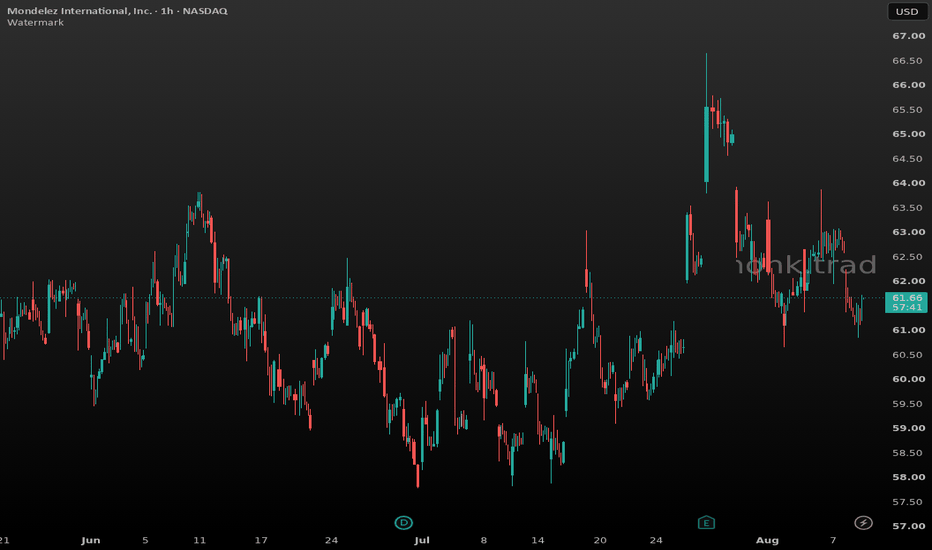The image size is (932, 550).
Task: Click the 14 date label on time axis
Action: pyautogui.click(x=537, y=540)
